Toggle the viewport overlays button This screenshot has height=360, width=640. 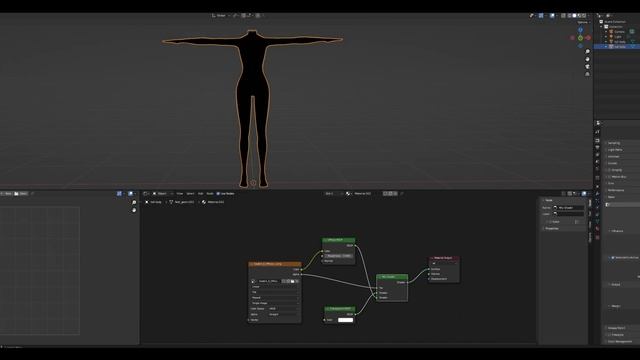552,16
